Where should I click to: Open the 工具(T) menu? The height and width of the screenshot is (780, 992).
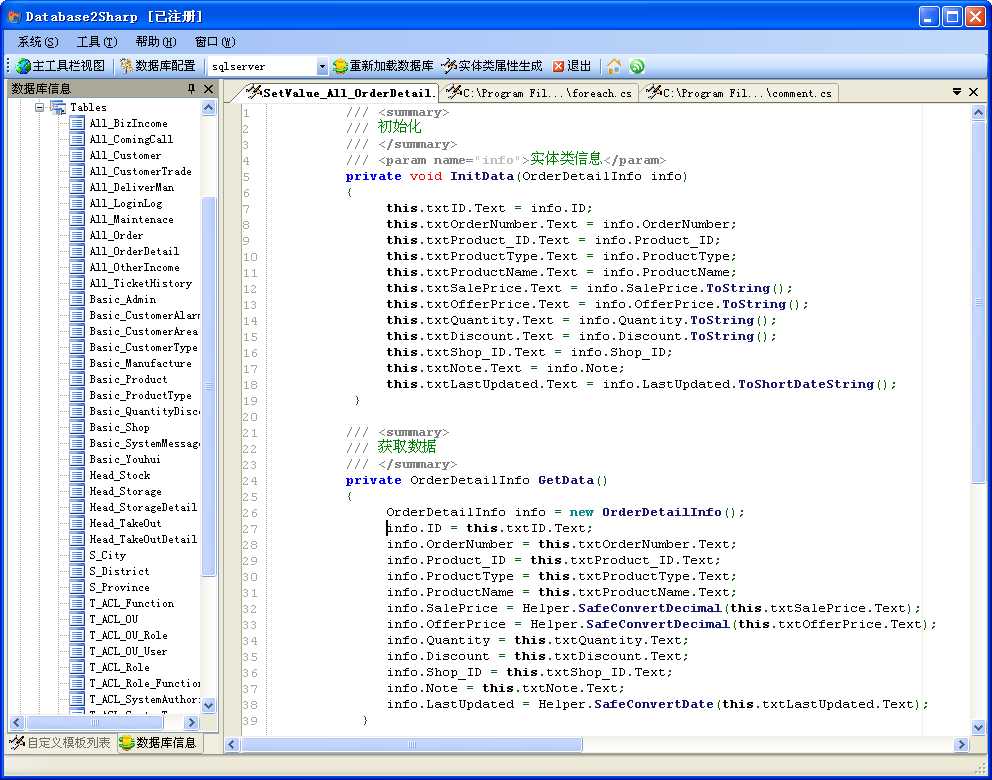click(x=97, y=42)
